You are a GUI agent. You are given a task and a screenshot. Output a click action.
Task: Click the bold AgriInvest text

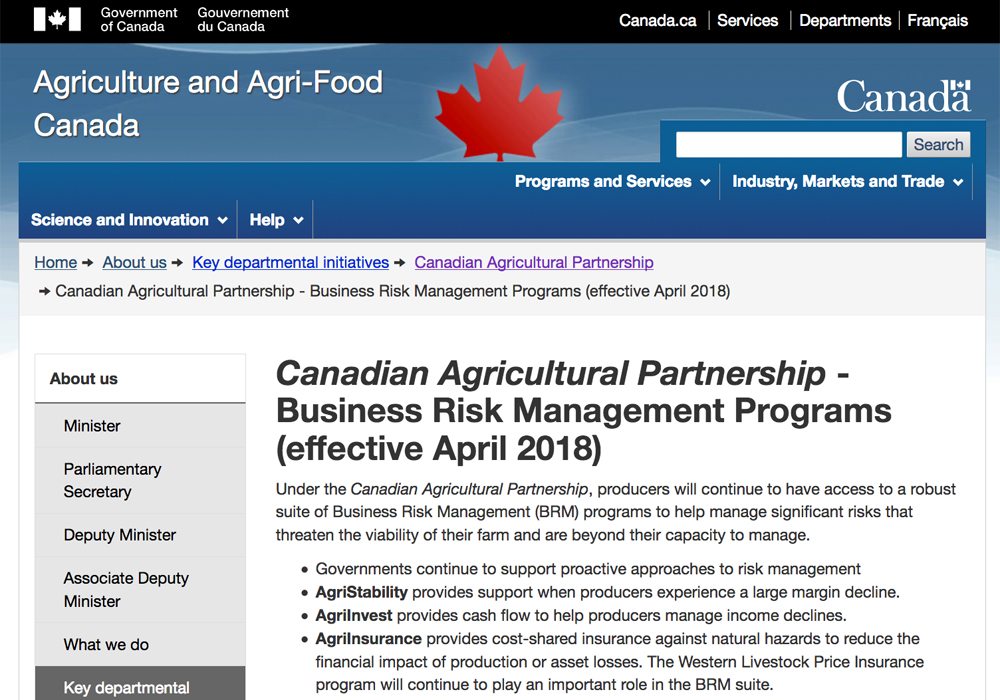[x=353, y=616]
